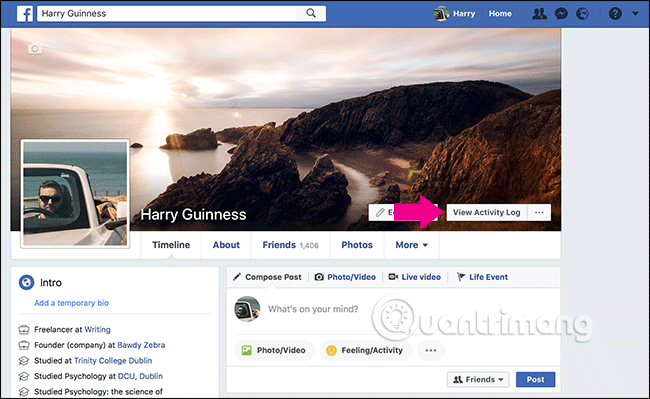The width and height of the screenshot is (650, 399).
Task: Click the Facebook logo icon
Action: pos(24,14)
